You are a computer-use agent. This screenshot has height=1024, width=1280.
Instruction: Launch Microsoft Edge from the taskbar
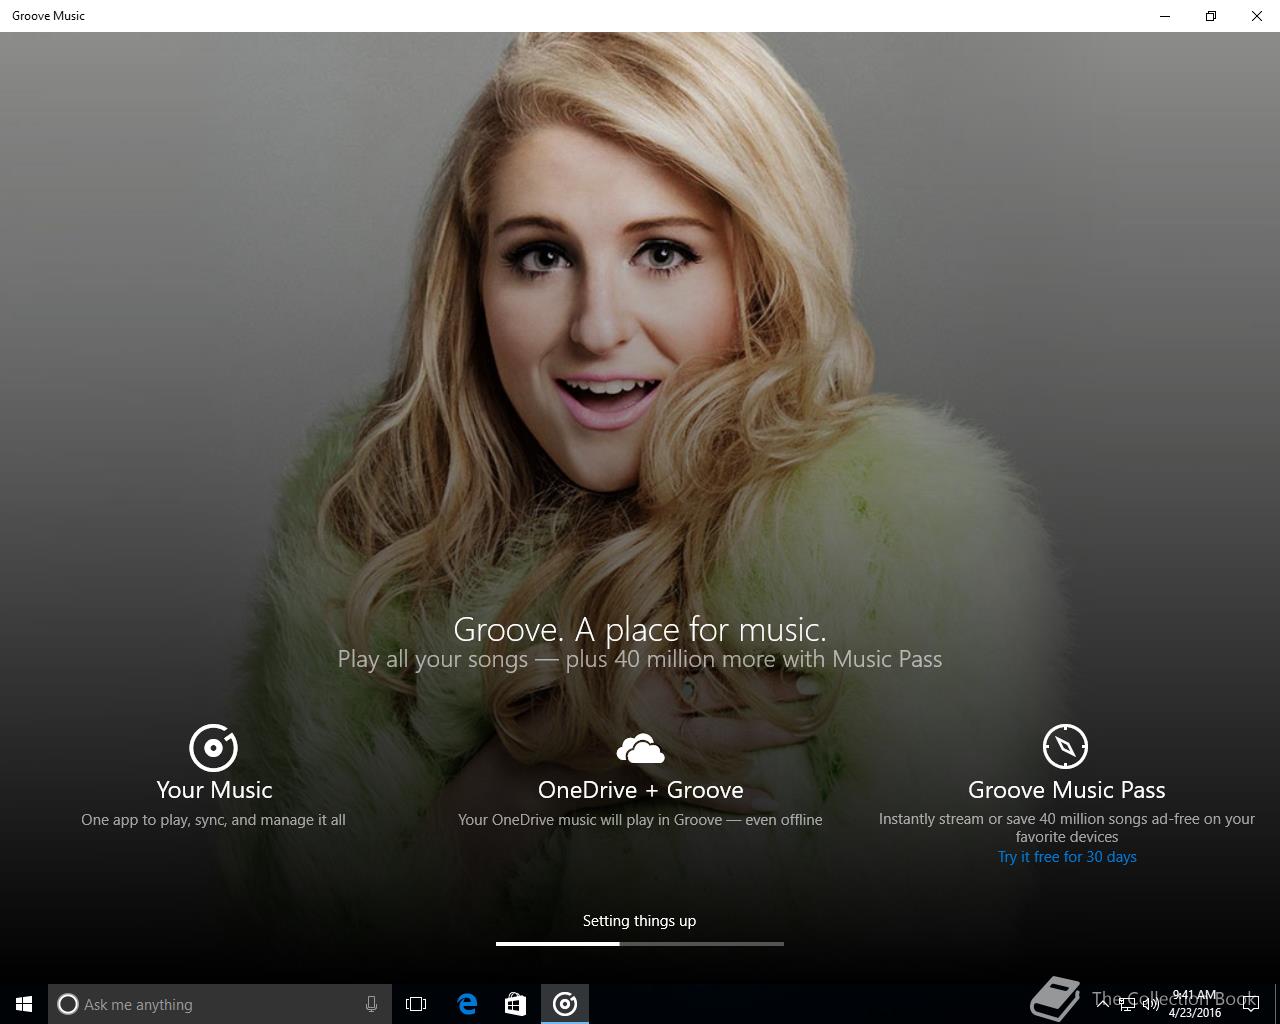pyautogui.click(x=467, y=1004)
